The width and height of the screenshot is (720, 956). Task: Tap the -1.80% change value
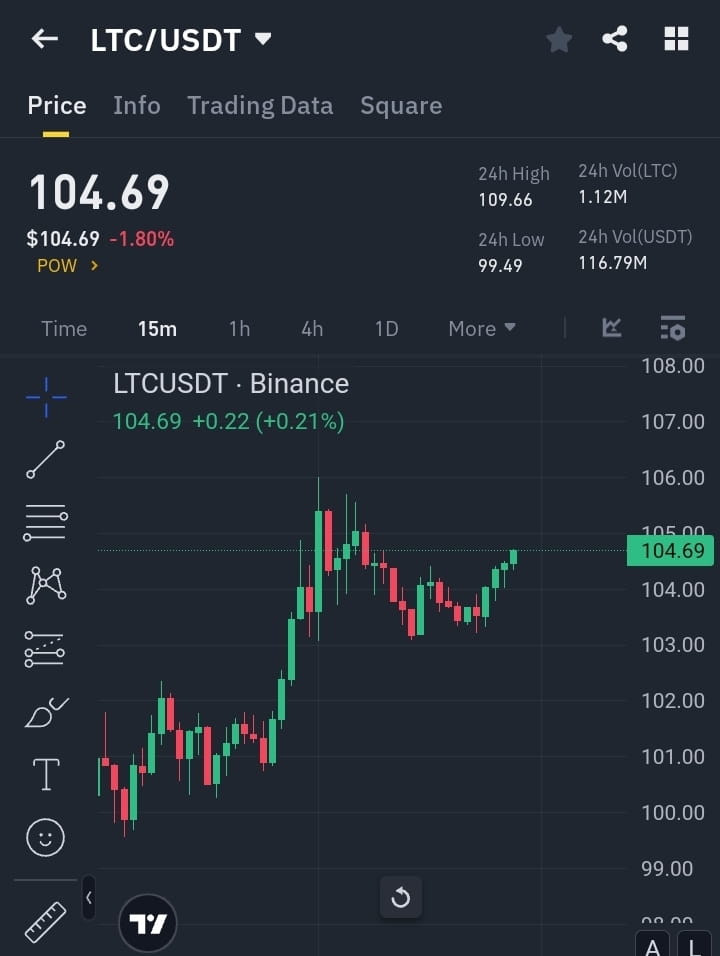tap(142, 238)
